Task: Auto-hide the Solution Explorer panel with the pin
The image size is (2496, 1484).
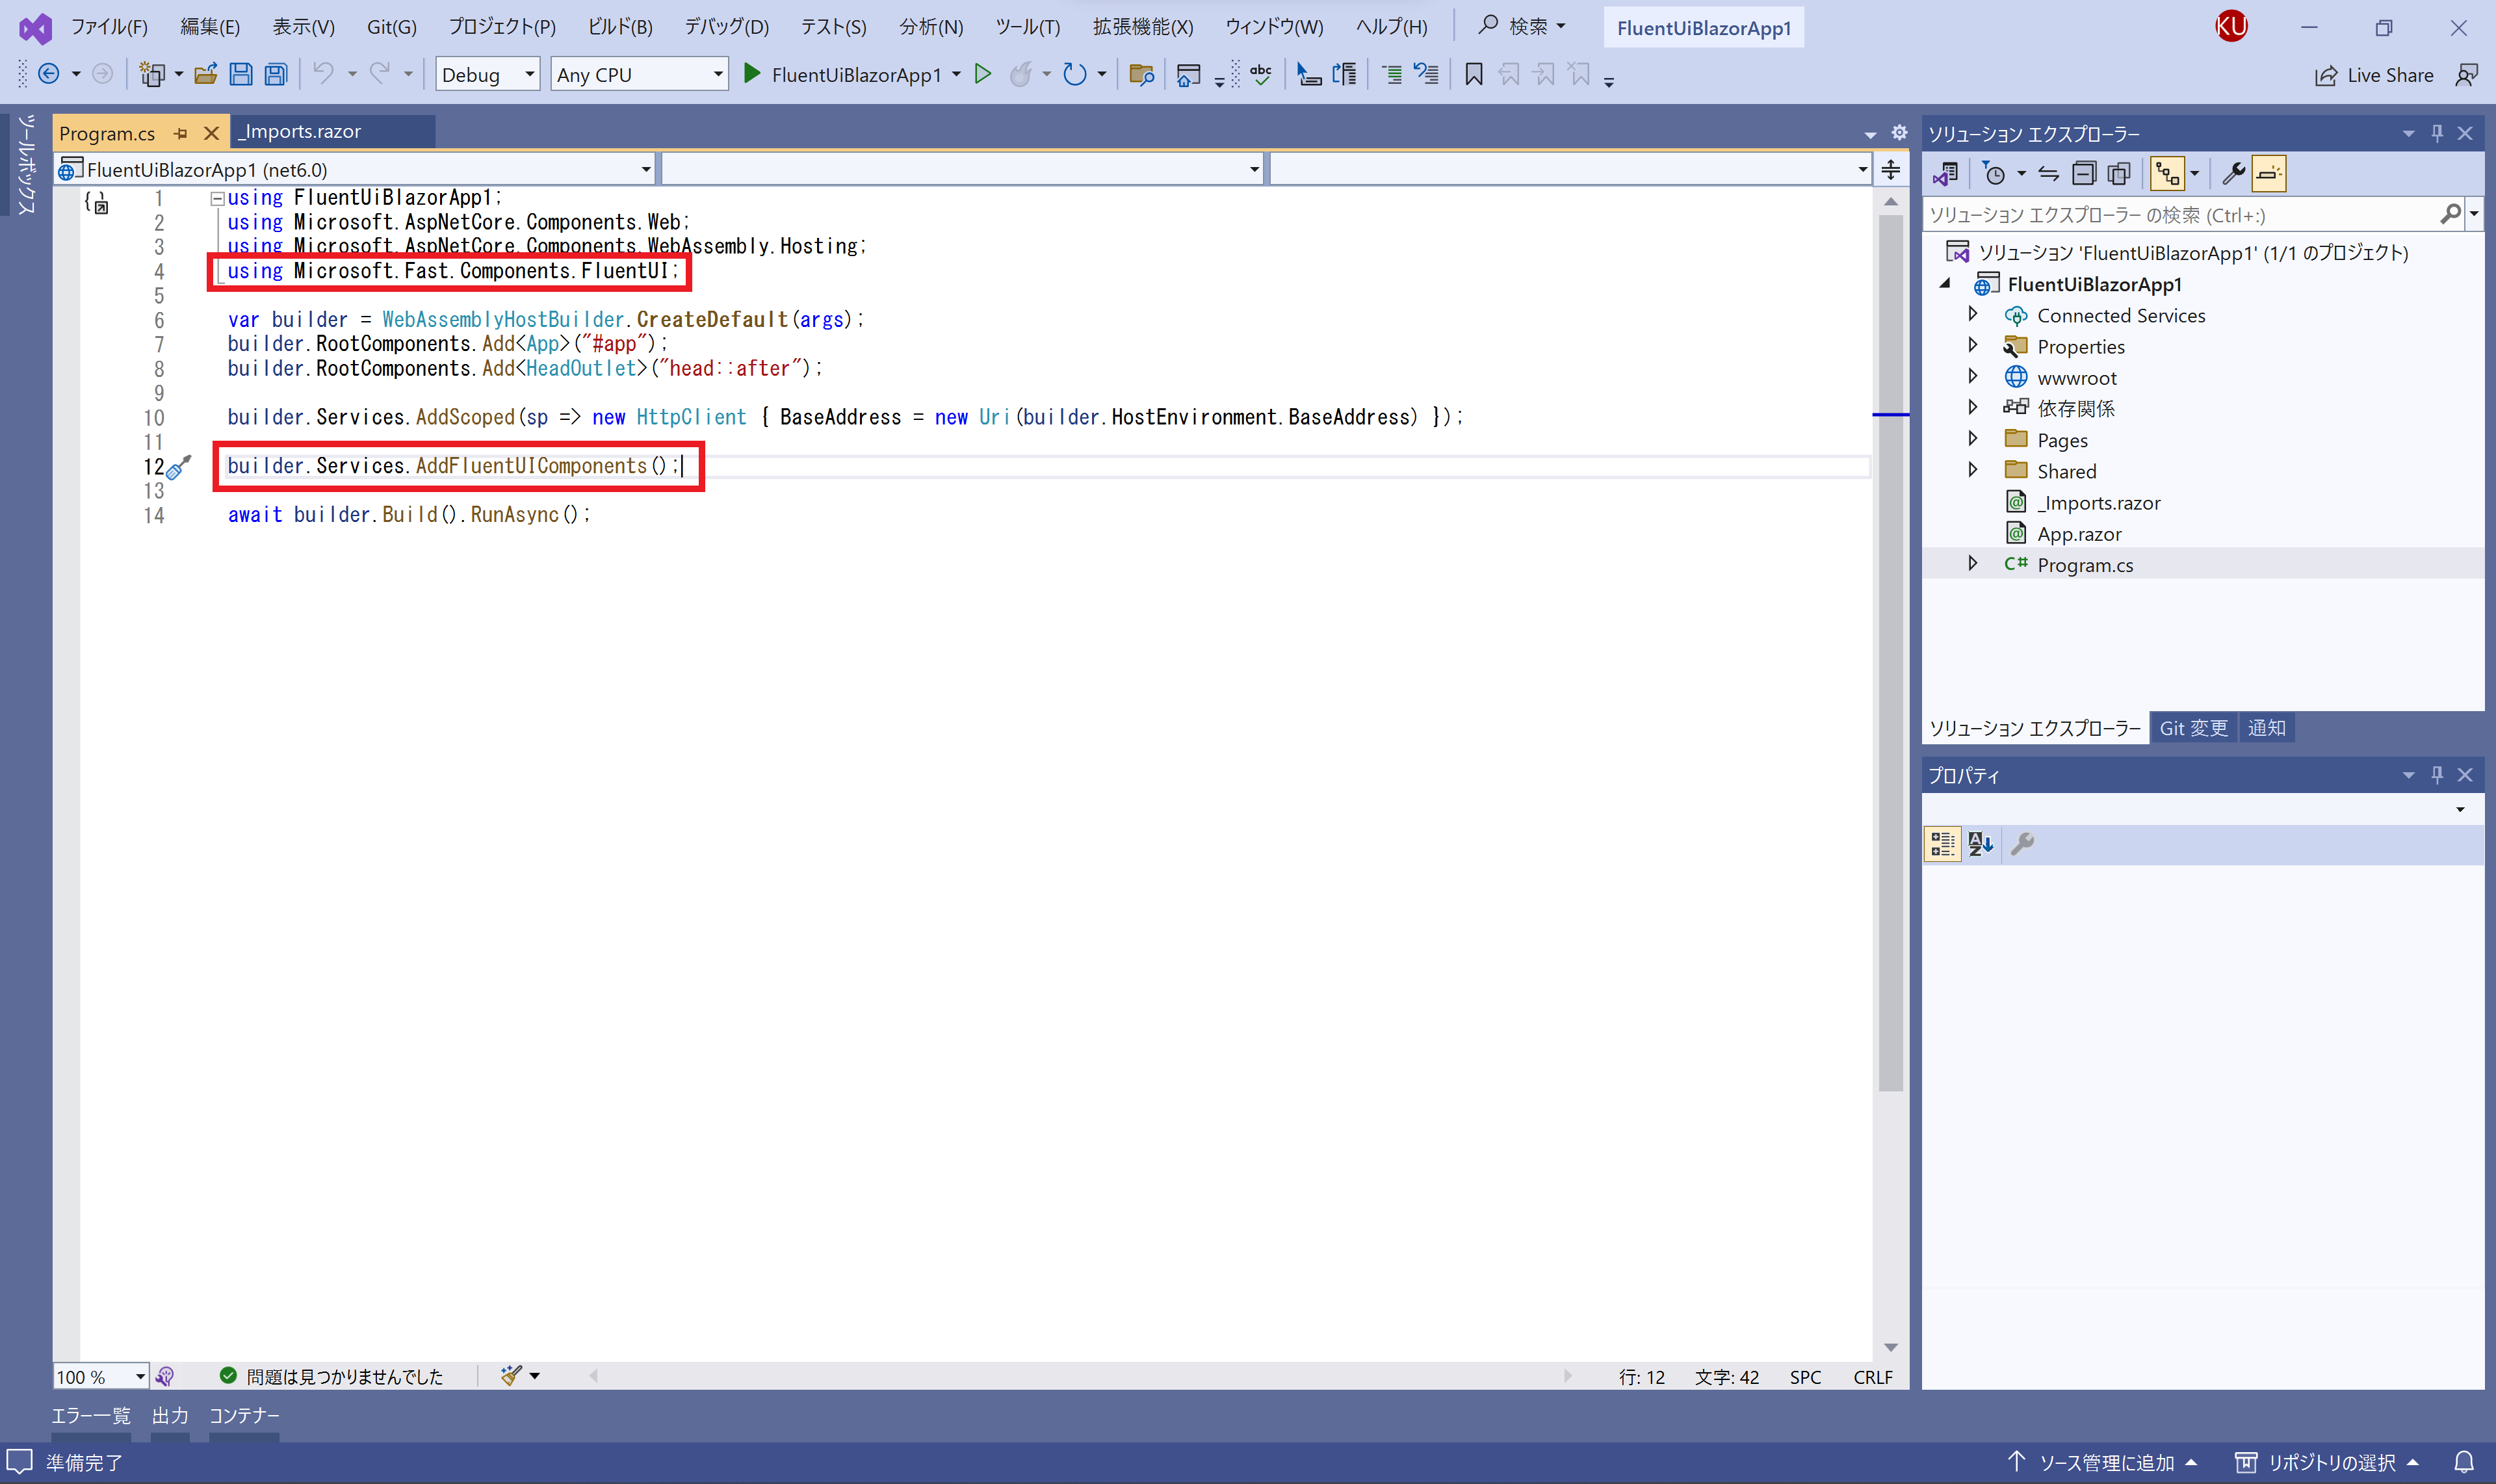Action: coord(2437,133)
